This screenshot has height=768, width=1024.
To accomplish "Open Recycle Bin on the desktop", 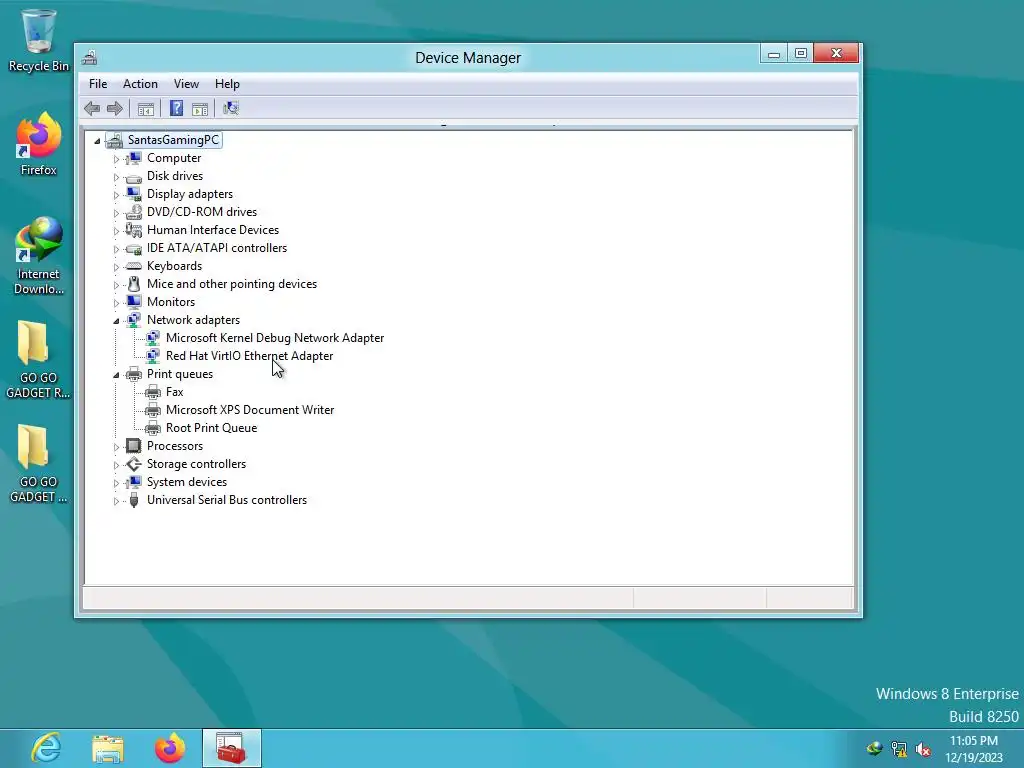I will (x=39, y=40).
